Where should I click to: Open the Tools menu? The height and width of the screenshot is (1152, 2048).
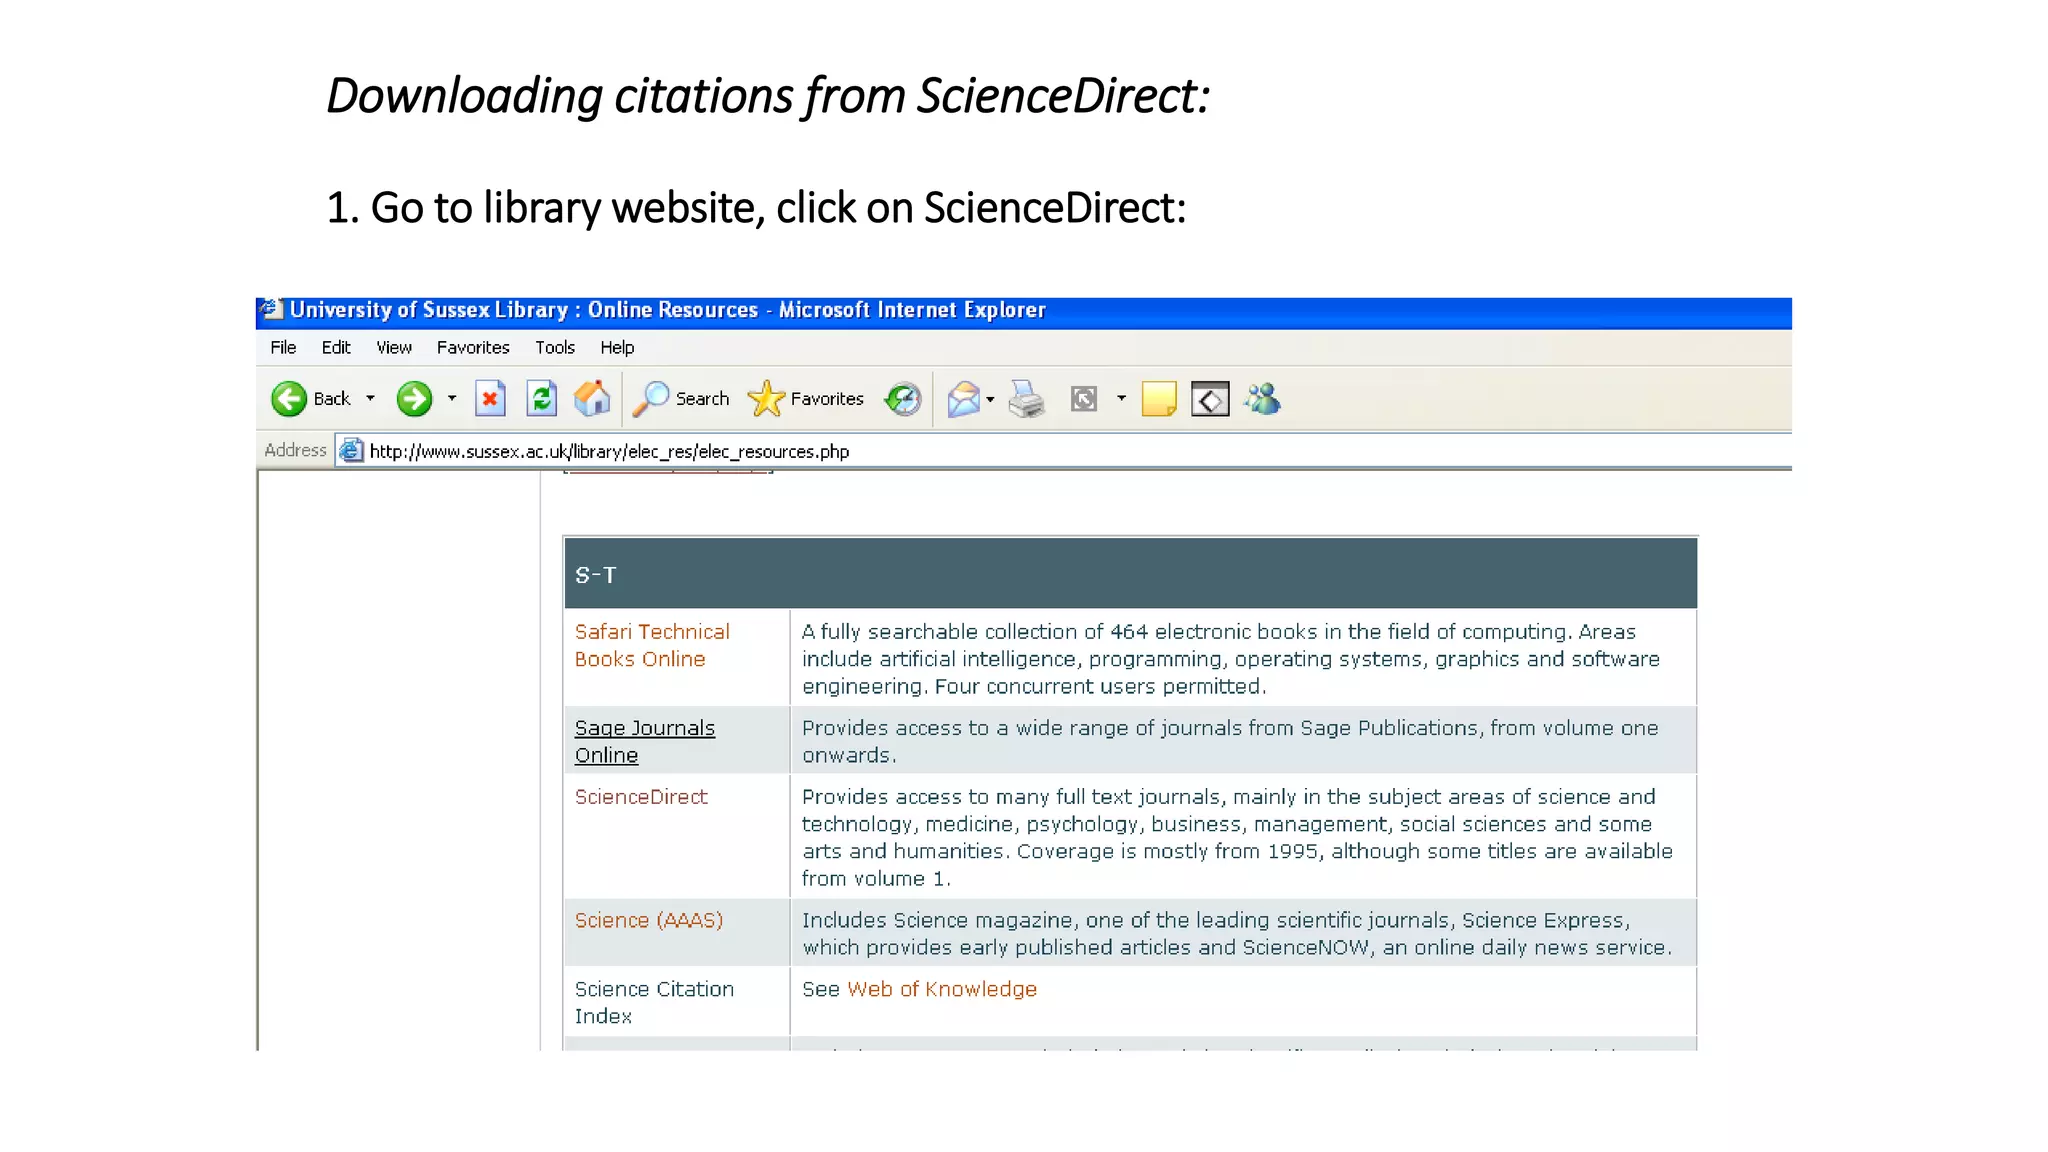tap(555, 348)
